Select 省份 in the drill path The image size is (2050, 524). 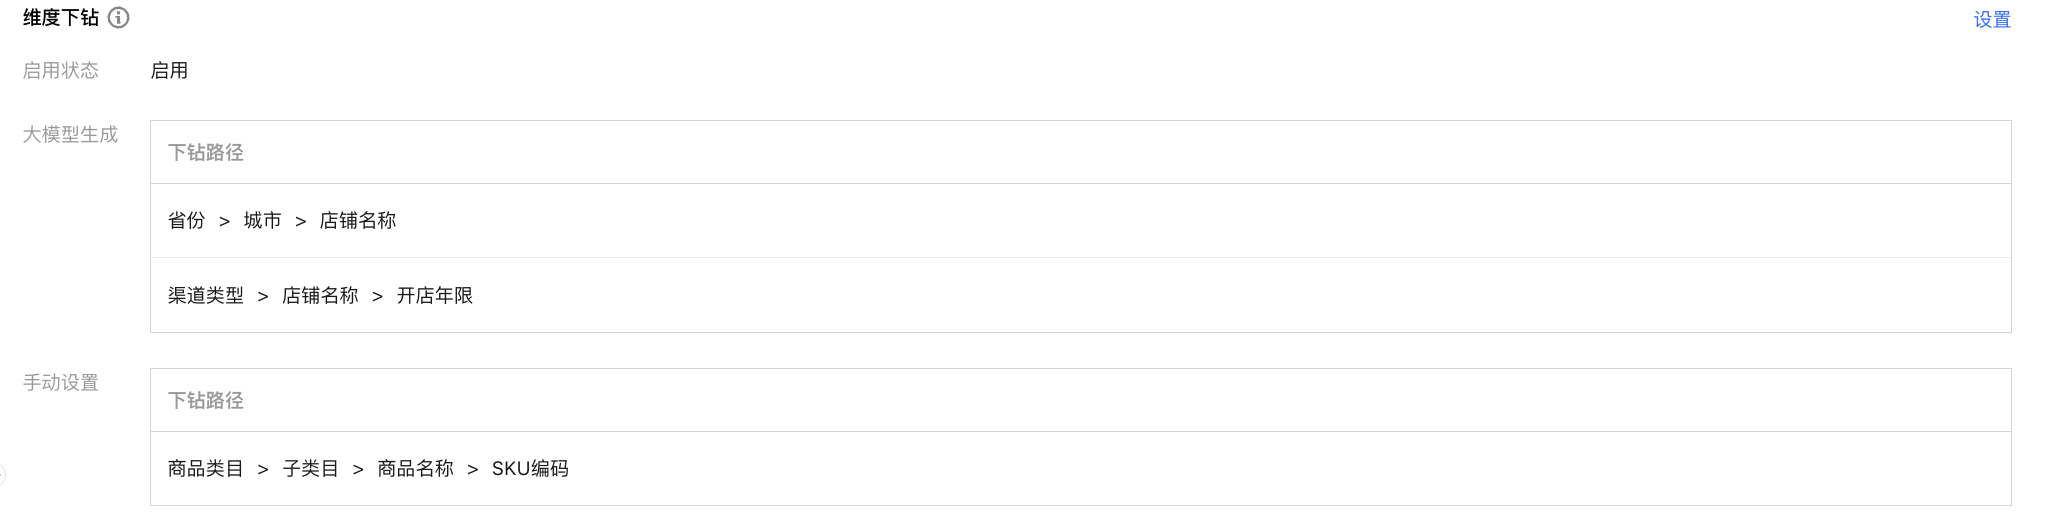(x=186, y=221)
